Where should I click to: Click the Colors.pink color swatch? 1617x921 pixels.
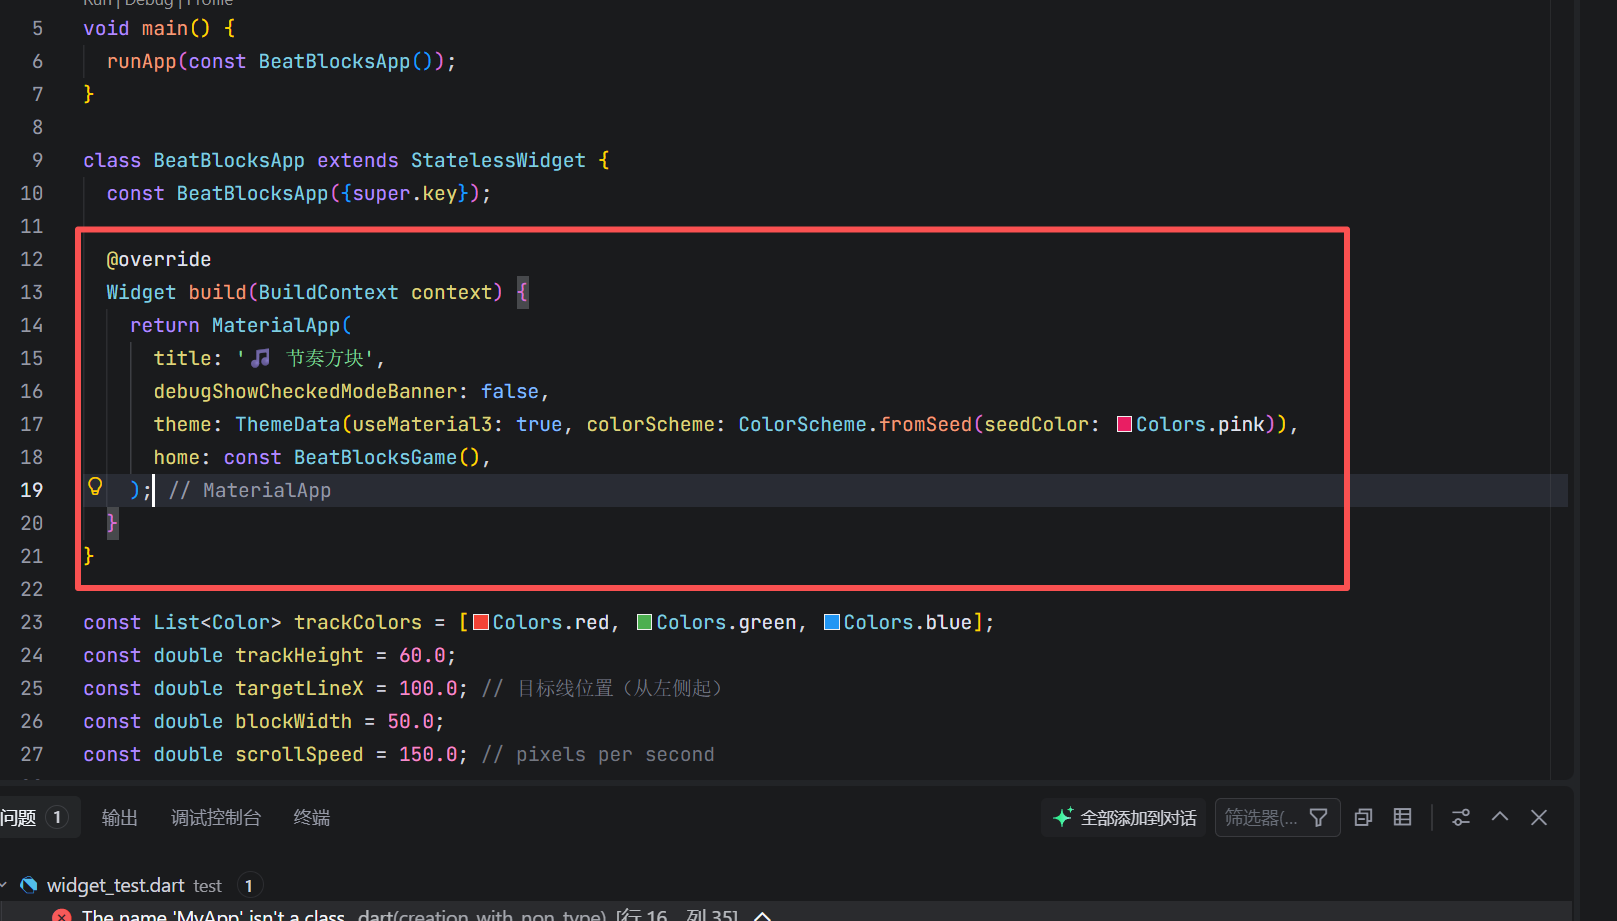[1124, 424]
